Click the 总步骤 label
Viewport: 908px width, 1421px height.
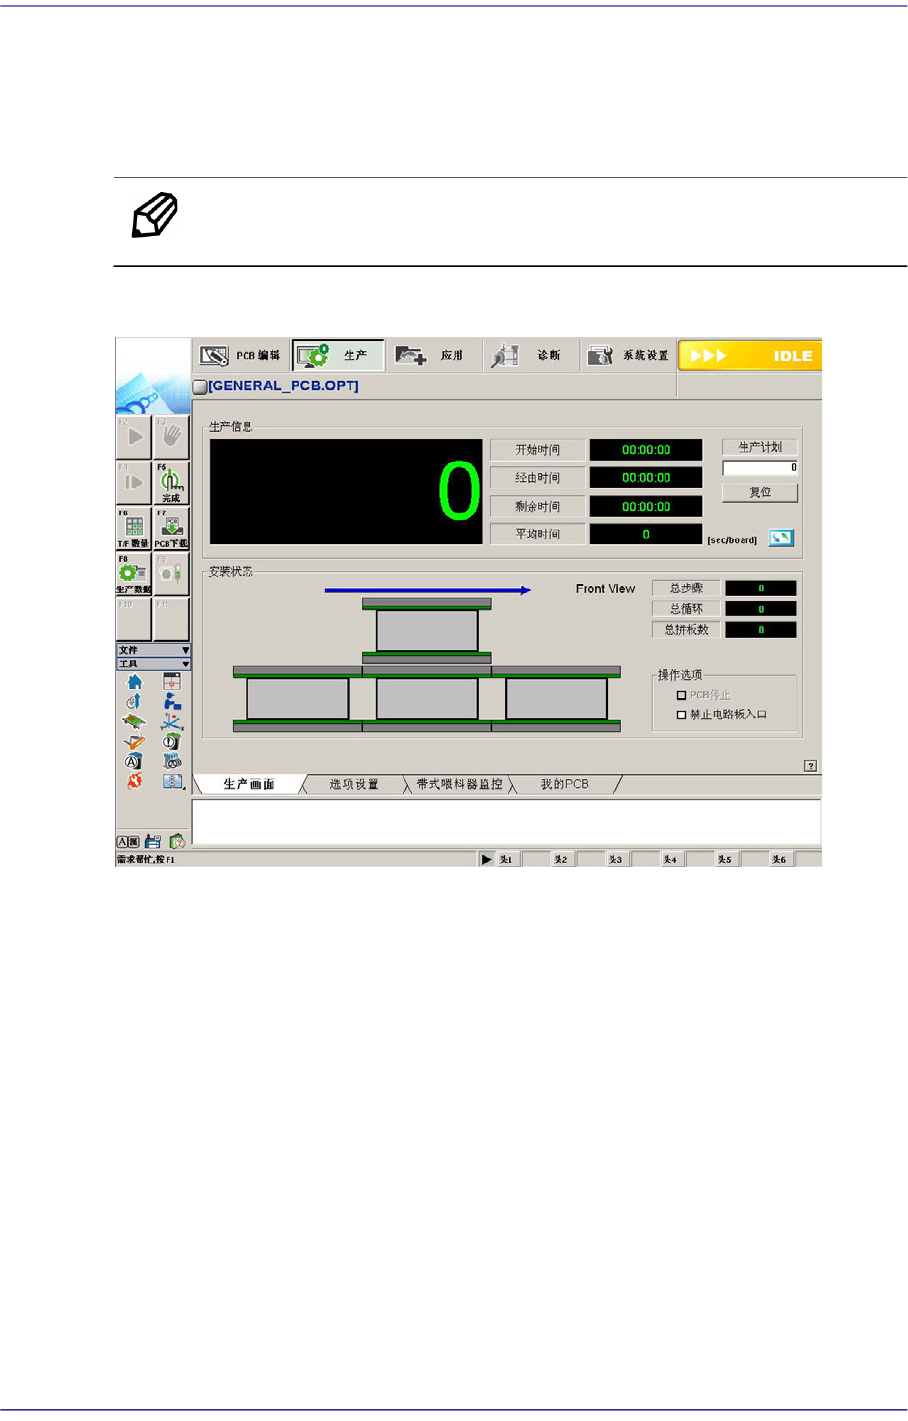point(686,588)
